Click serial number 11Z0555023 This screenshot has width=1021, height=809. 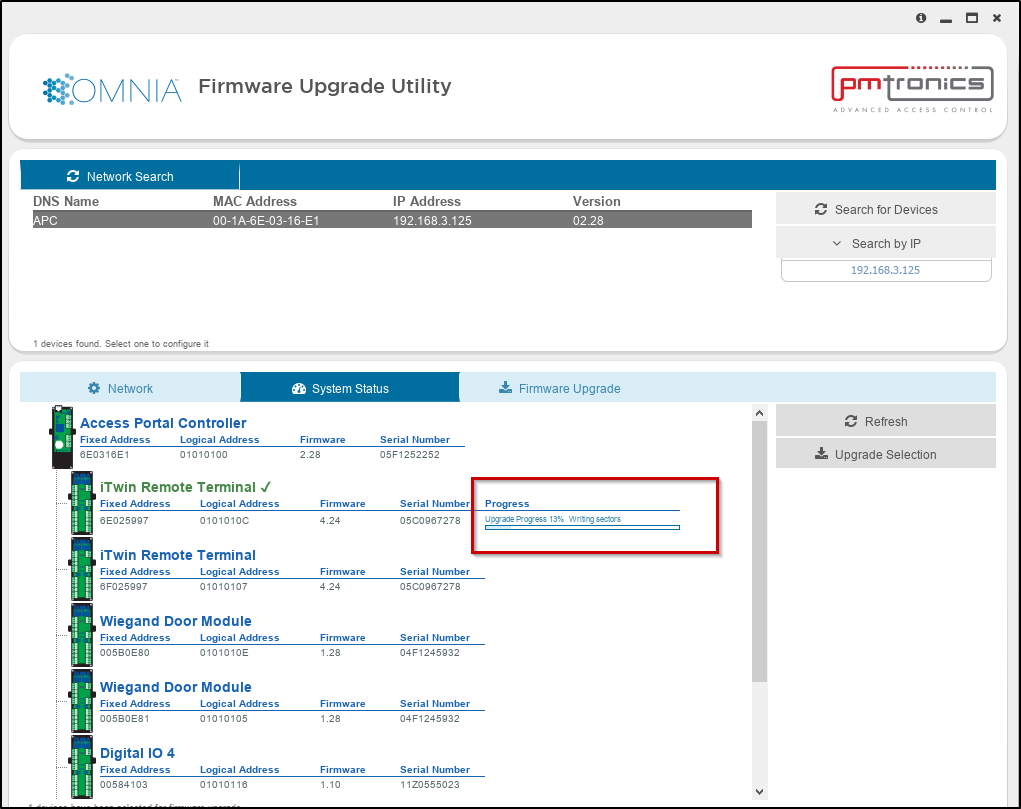pyautogui.click(x=430, y=784)
